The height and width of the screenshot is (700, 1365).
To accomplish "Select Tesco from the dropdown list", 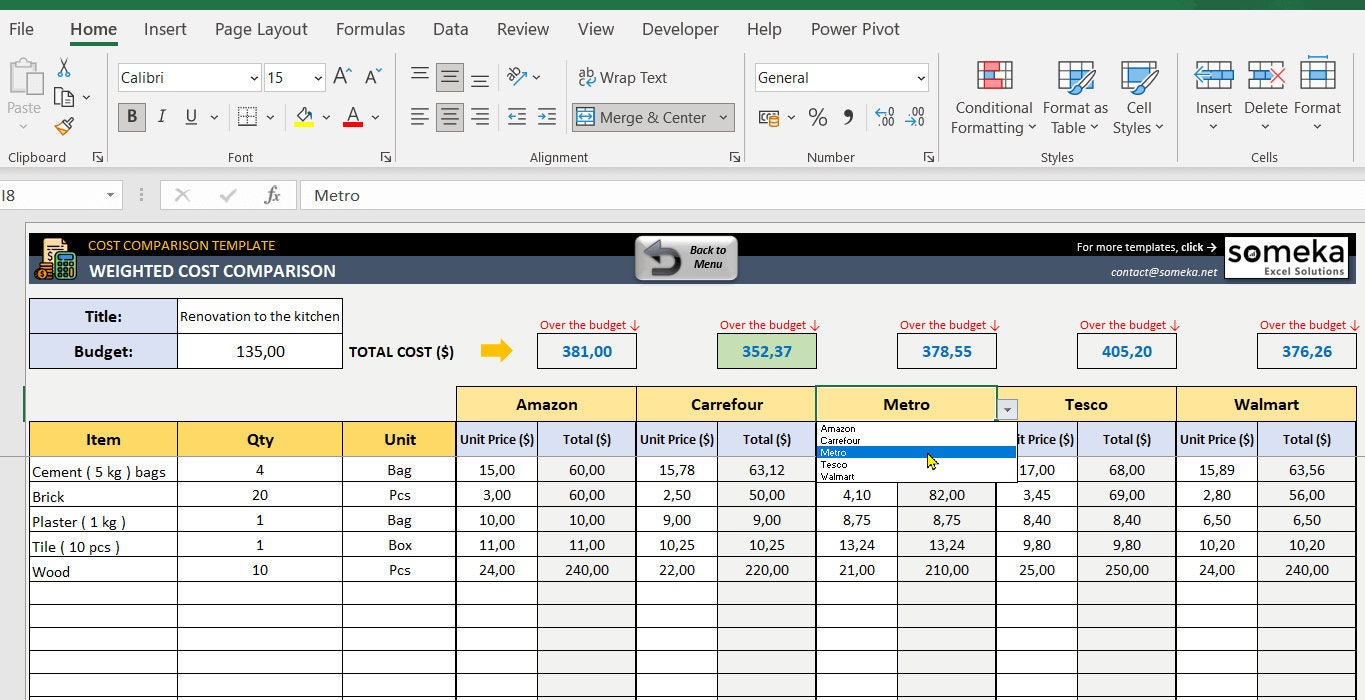I will [834, 464].
